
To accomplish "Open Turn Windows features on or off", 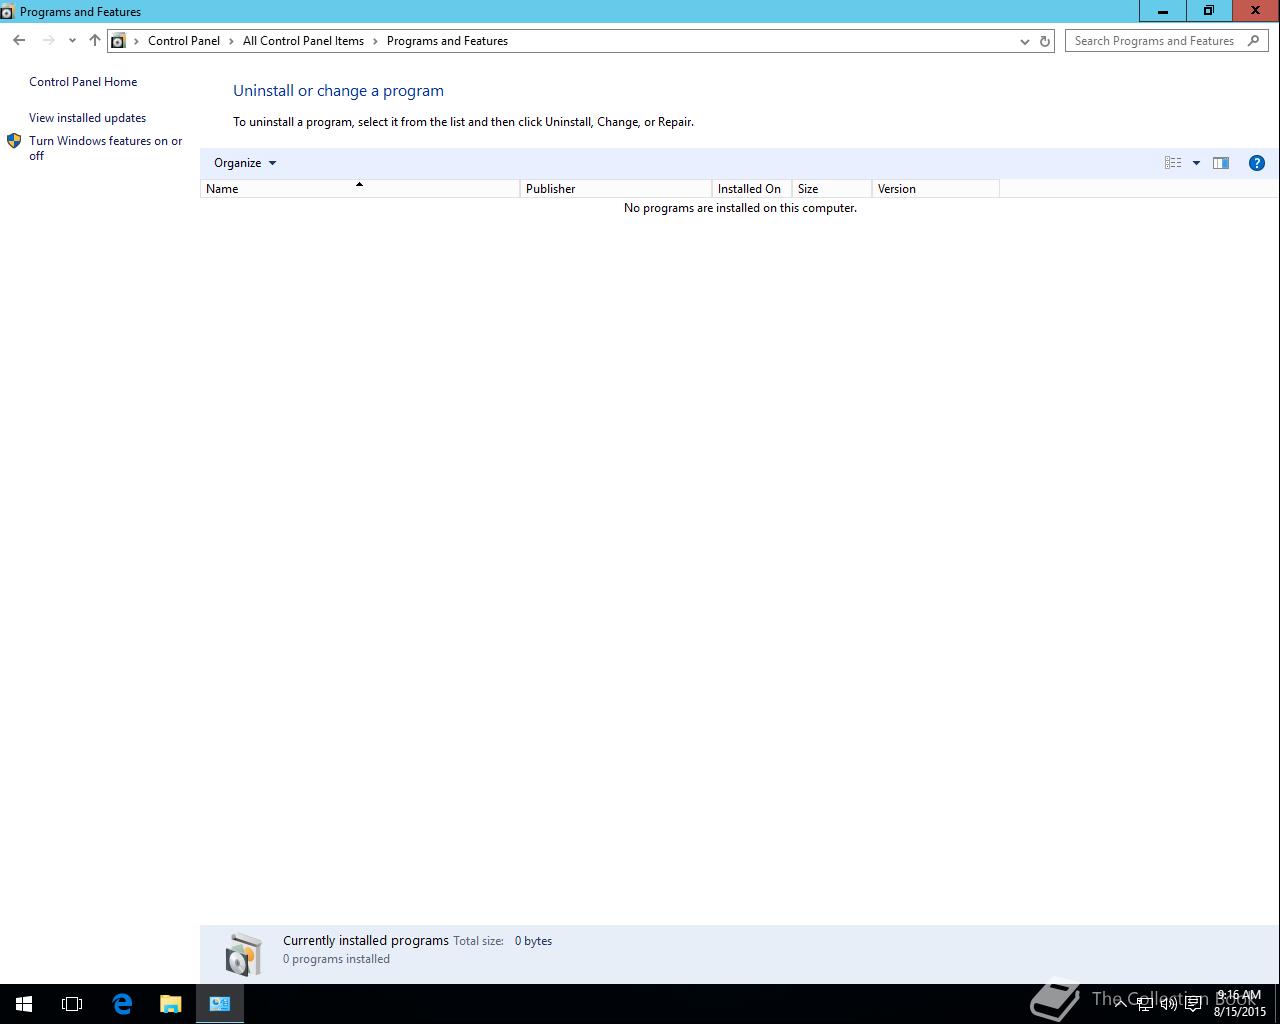I will pos(106,148).
